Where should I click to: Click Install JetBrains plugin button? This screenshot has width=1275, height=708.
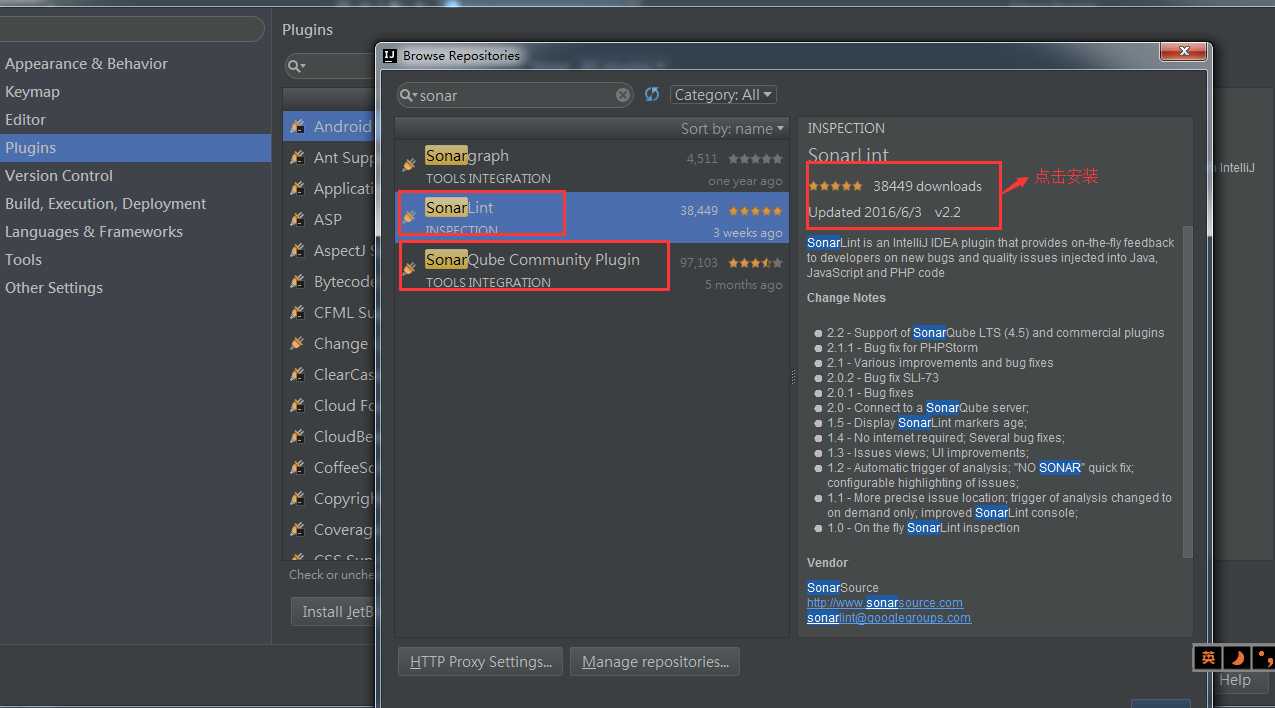334,611
